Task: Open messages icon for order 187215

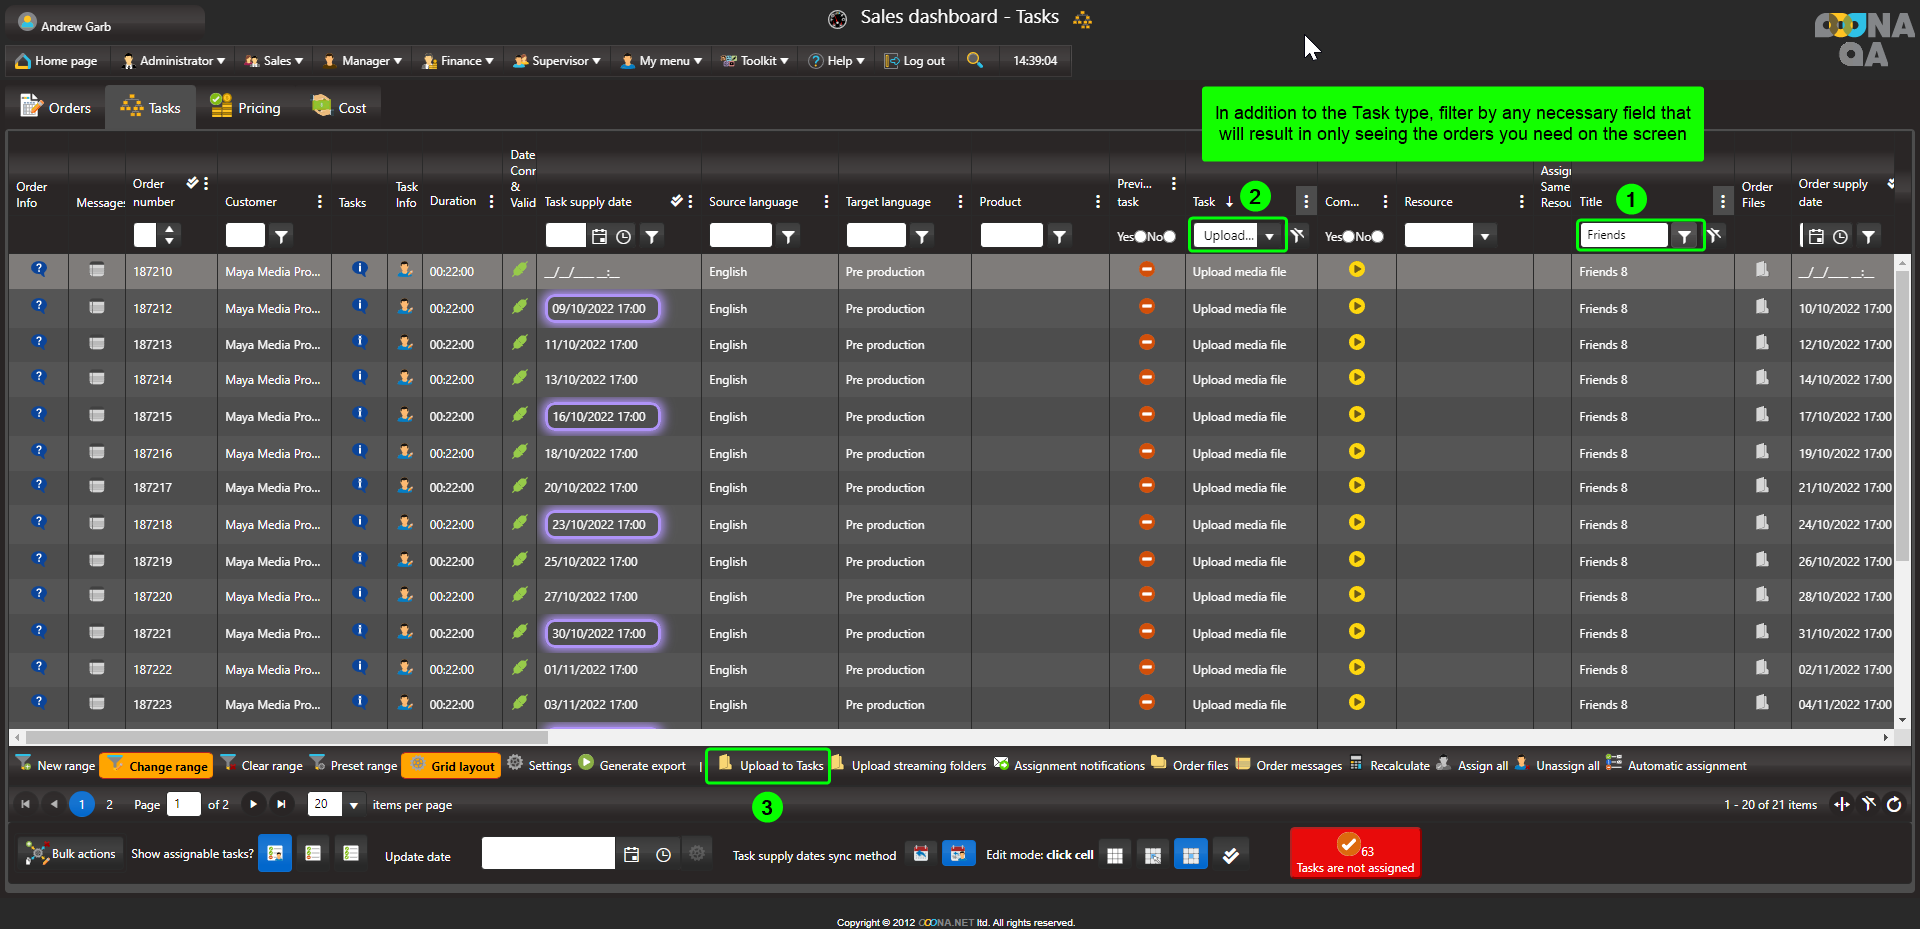Action: 97,415
